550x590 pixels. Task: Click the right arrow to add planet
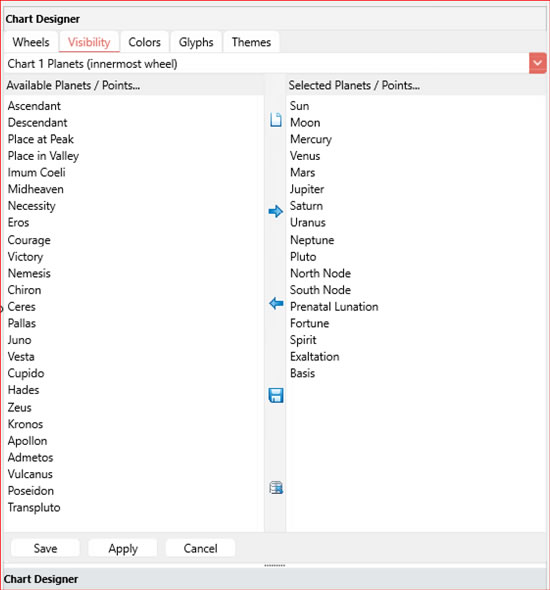[x=275, y=211]
